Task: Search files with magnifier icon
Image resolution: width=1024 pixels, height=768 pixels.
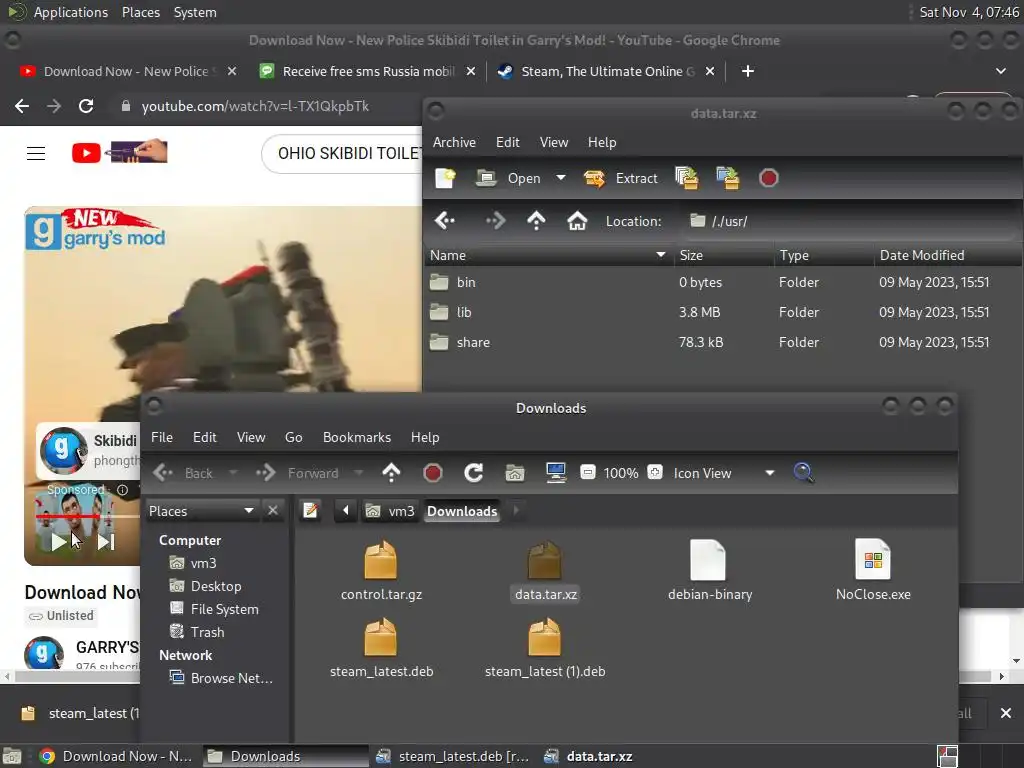Action: [x=803, y=473]
